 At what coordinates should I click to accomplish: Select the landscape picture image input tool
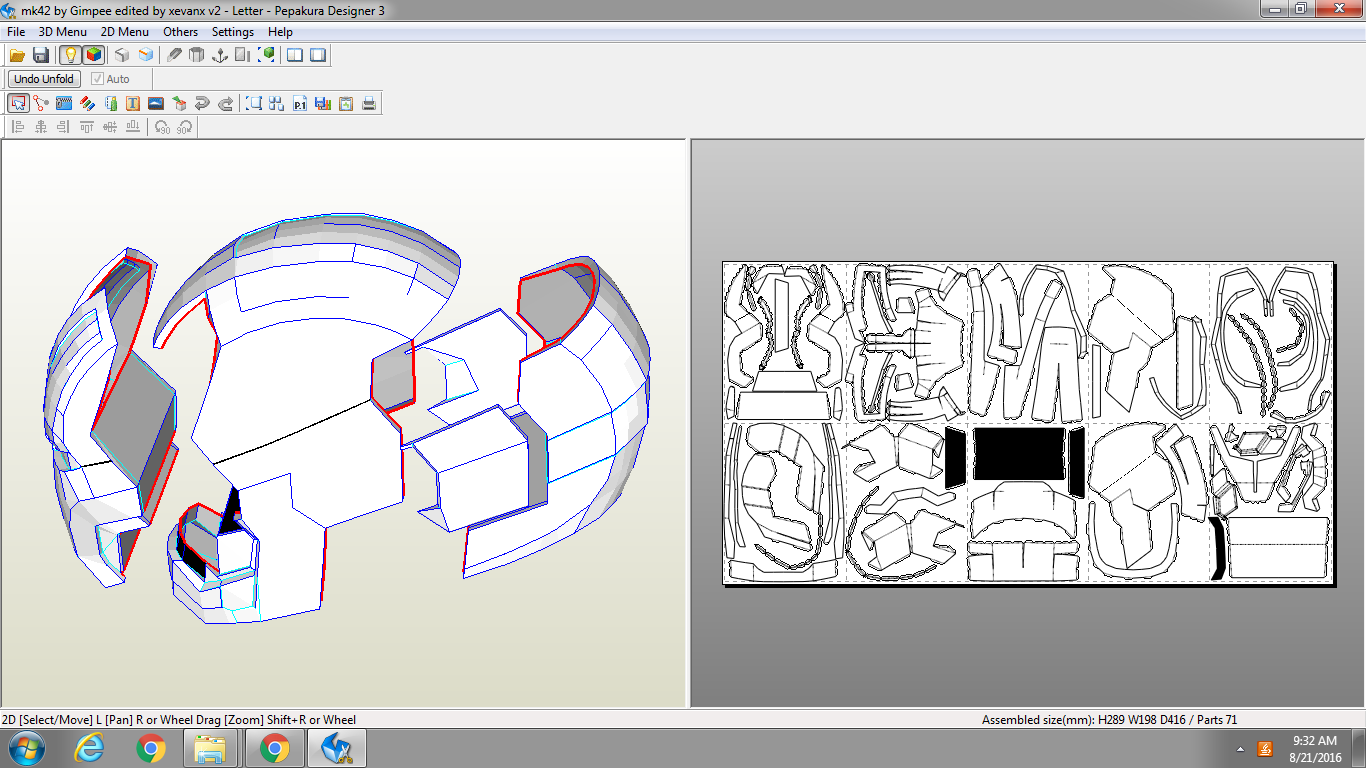(x=156, y=103)
